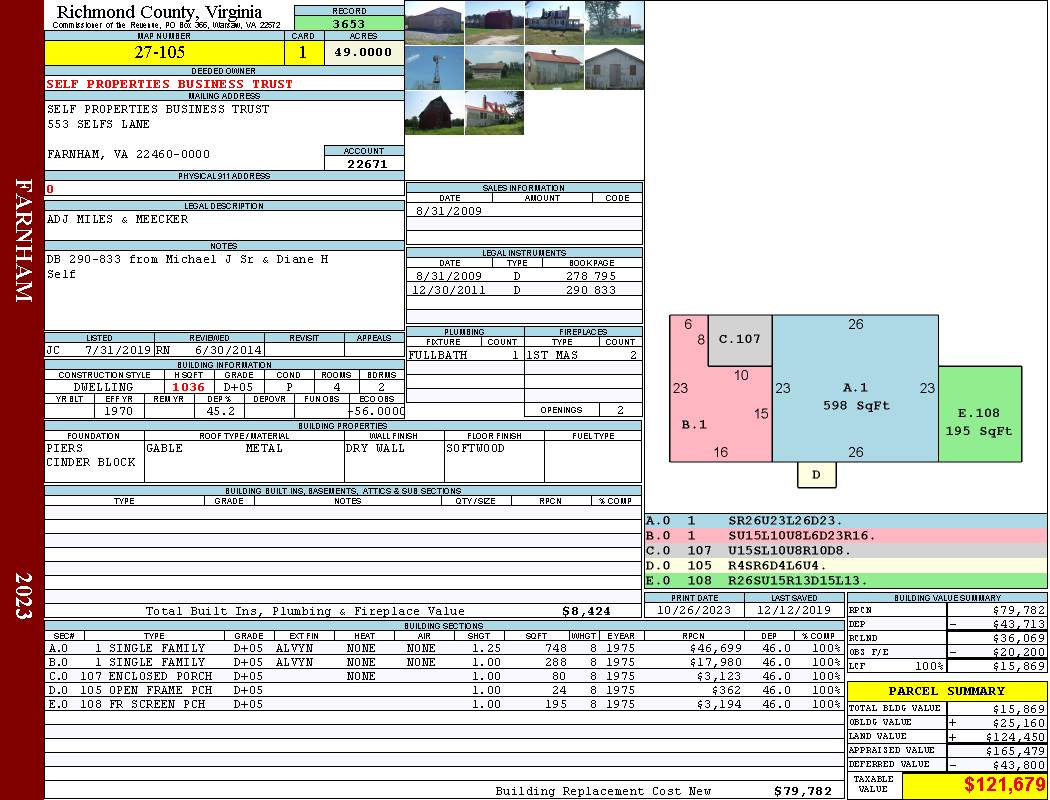This screenshot has height=800, width=1050.
Task: Click the FULLBATH plumbing fixture row
Action: [x=465, y=355]
